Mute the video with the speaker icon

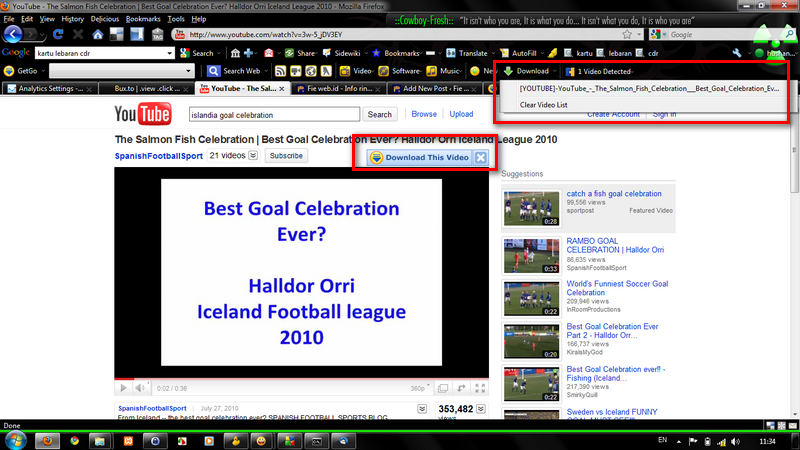(x=139, y=388)
